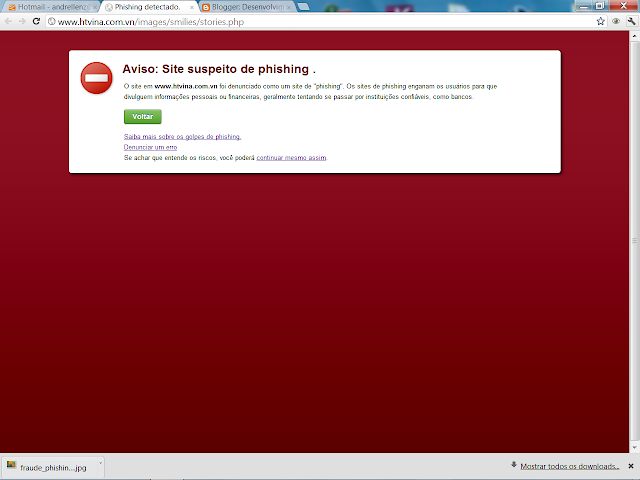640x480 pixels.
Task: Click the downloads arrow icon in downloads bar
Action: 513,465
